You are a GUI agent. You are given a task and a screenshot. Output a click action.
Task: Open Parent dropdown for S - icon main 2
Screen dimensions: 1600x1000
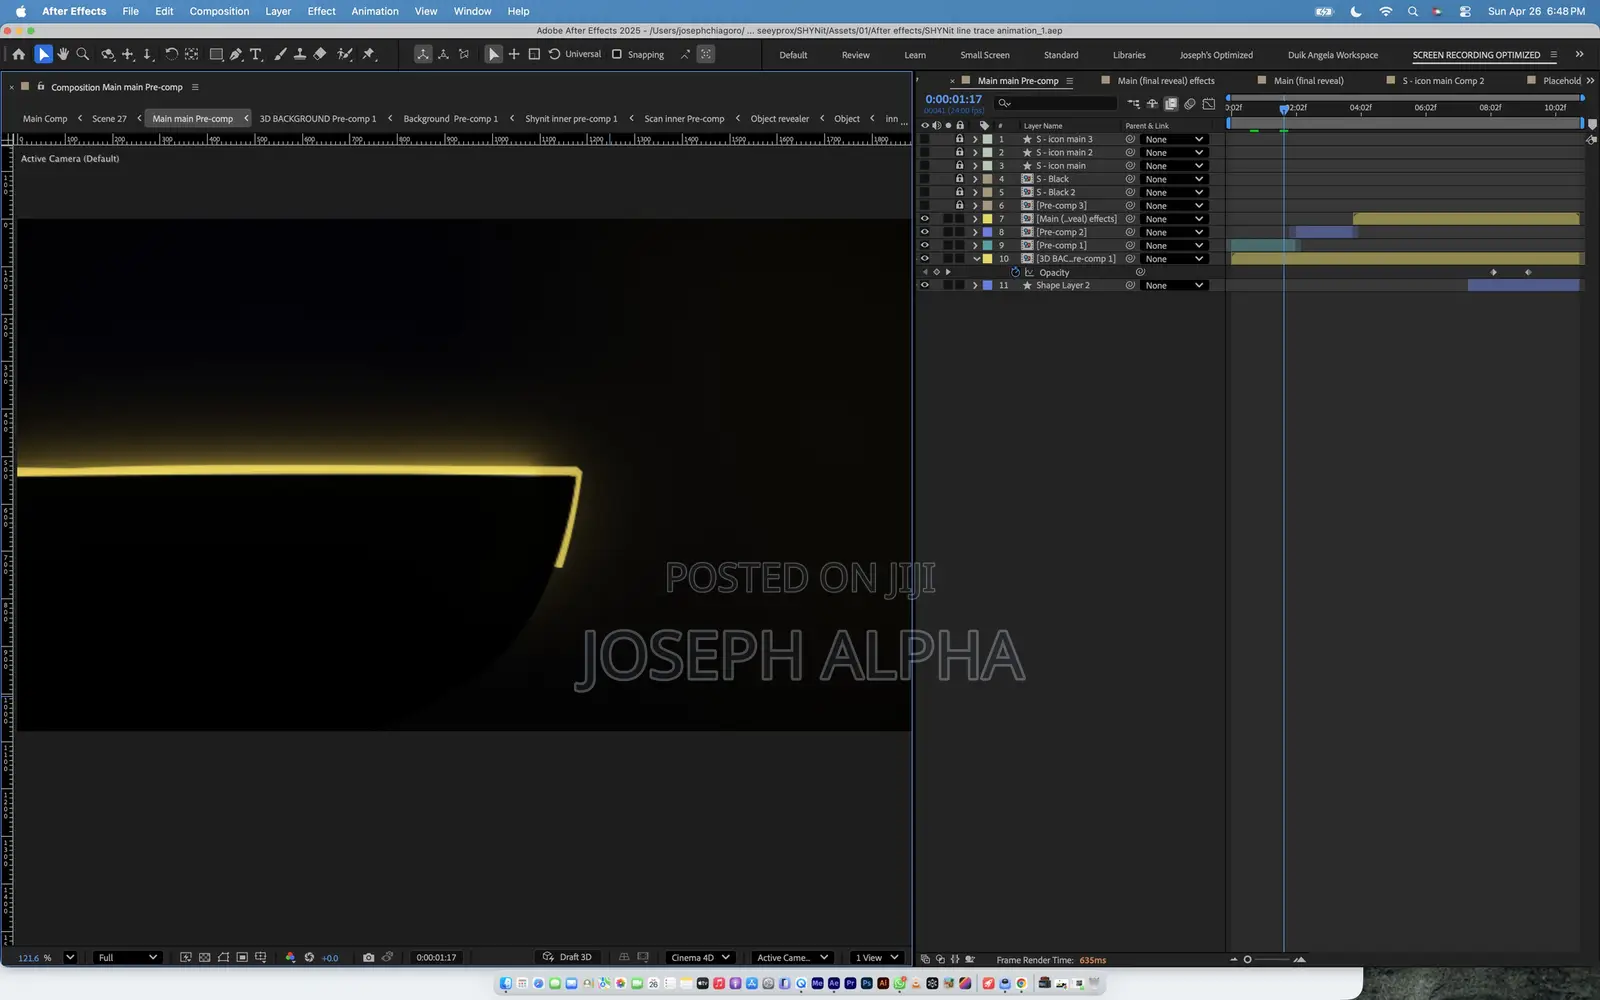click(1174, 152)
